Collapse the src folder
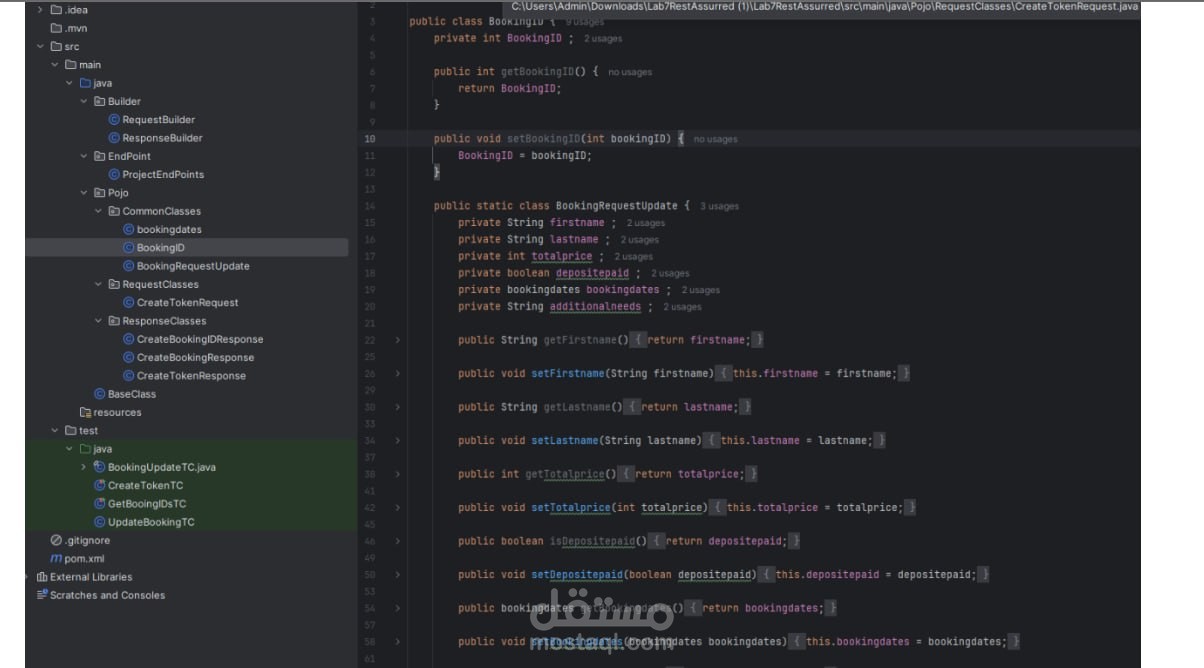1204x668 pixels. 40,46
